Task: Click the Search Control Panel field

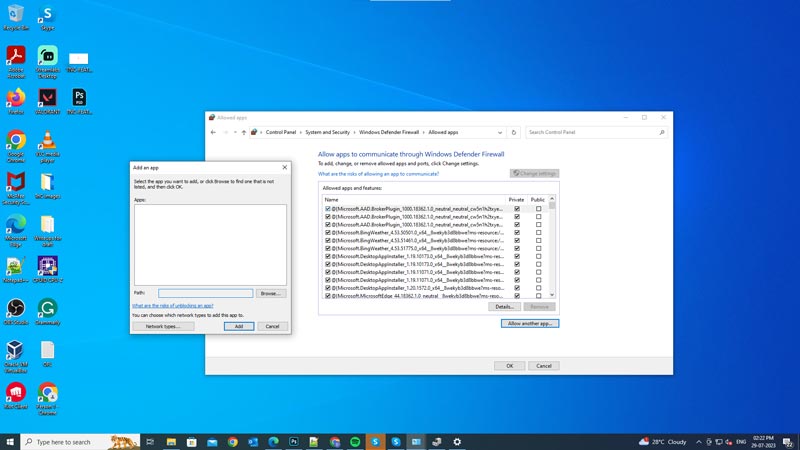Action: click(x=596, y=132)
